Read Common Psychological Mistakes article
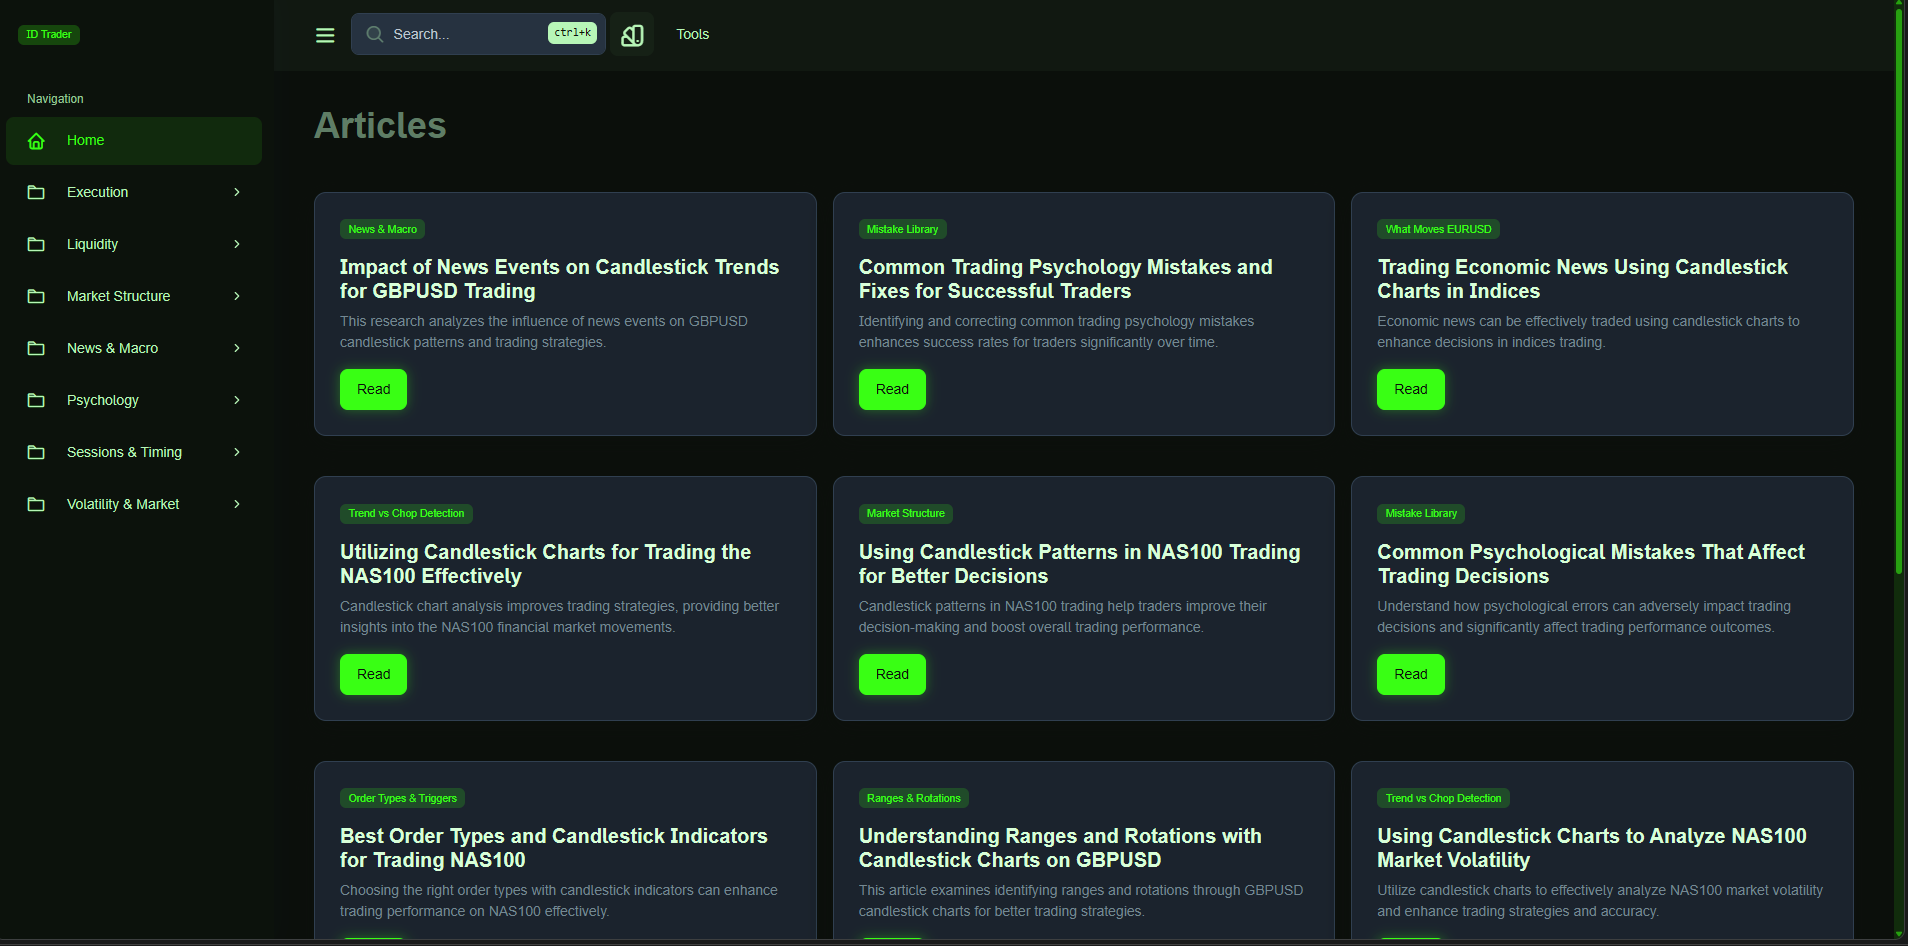The image size is (1908, 946). [x=1411, y=674]
